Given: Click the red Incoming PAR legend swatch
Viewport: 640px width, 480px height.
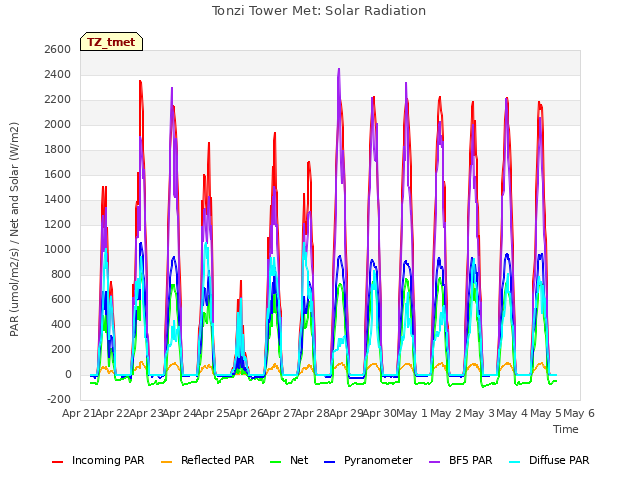Looking at the screenshot, I should tap(58, 462).
